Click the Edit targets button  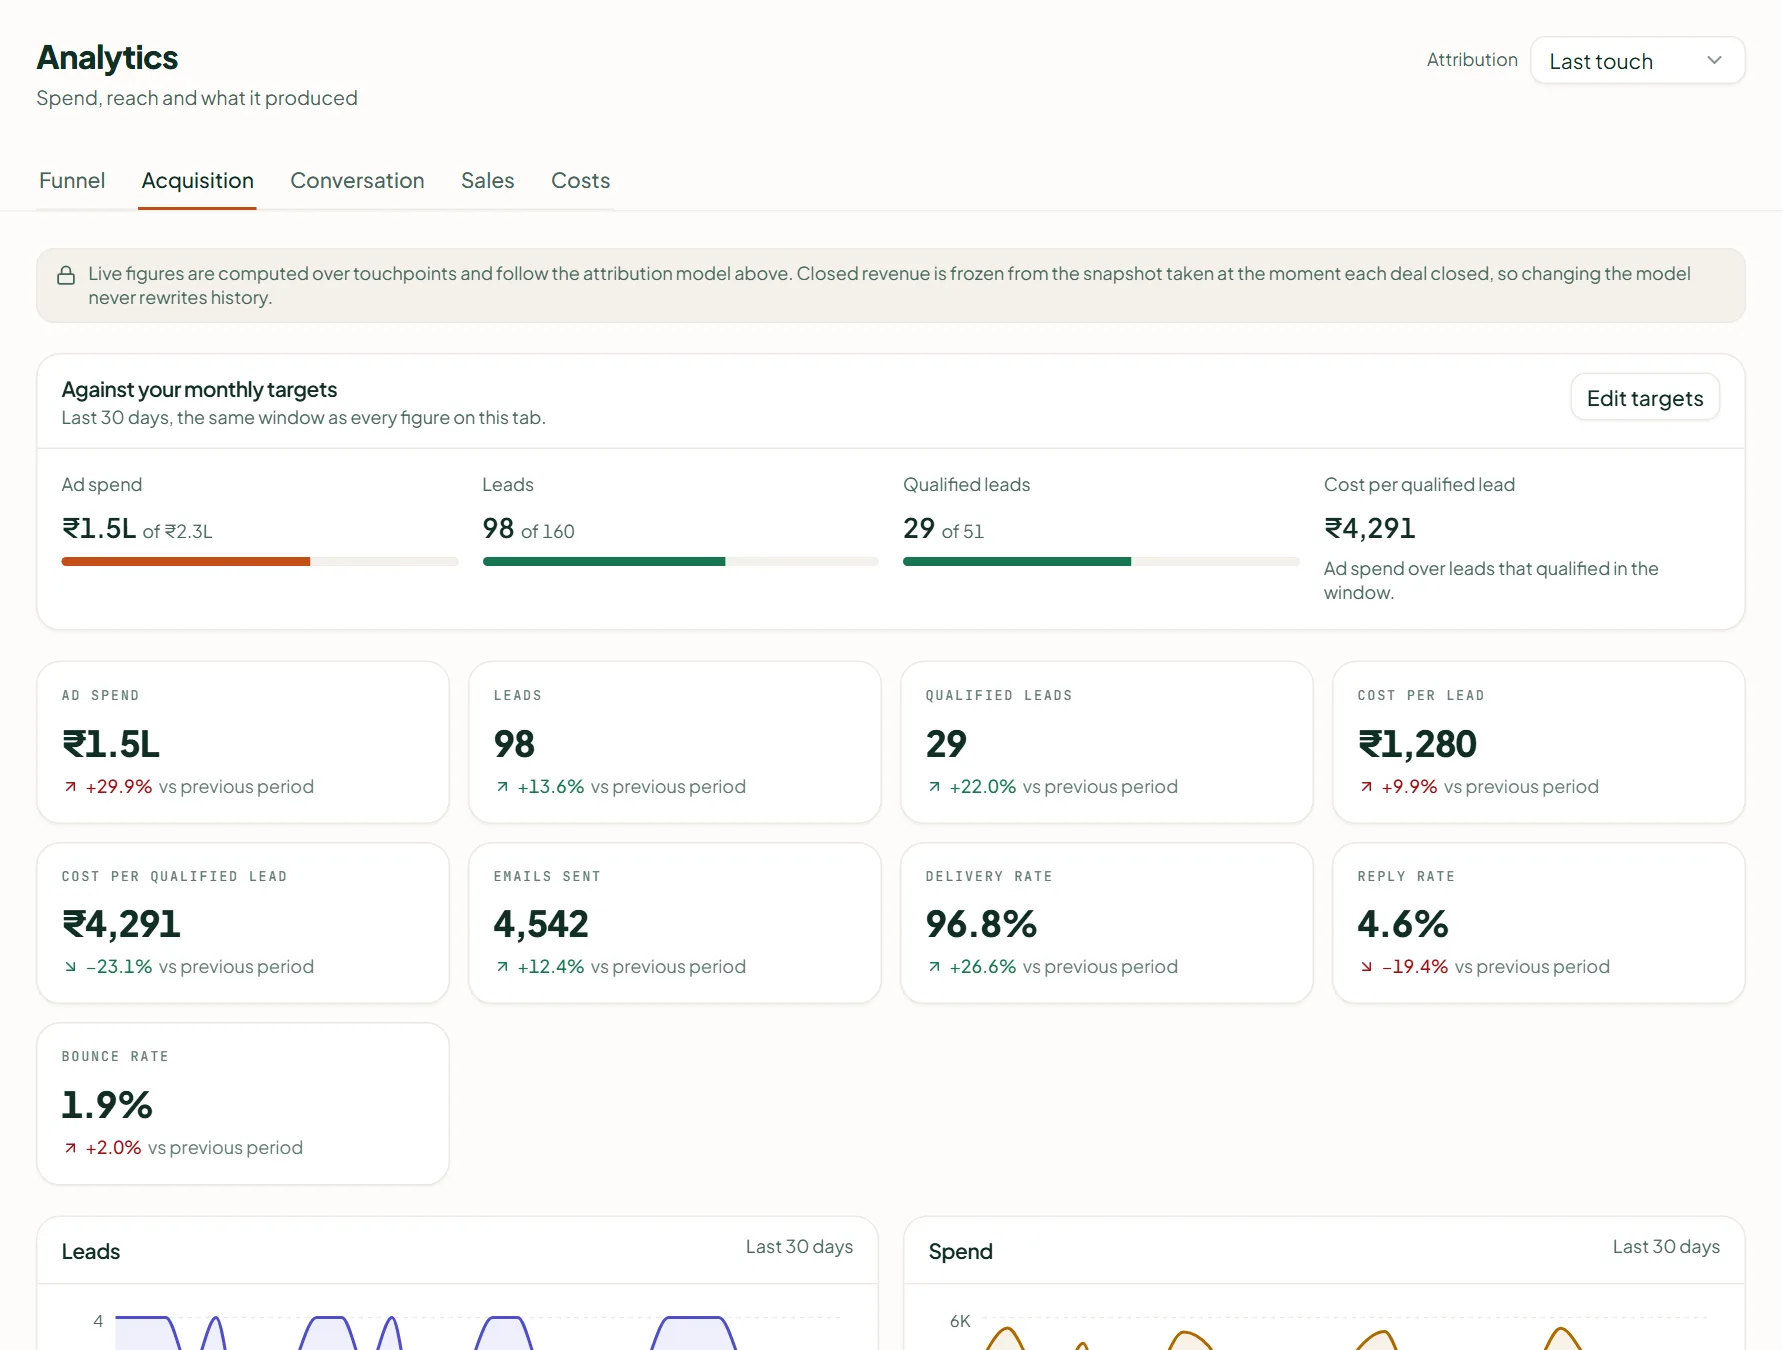pyautogui.click(x=1645, y=398)
